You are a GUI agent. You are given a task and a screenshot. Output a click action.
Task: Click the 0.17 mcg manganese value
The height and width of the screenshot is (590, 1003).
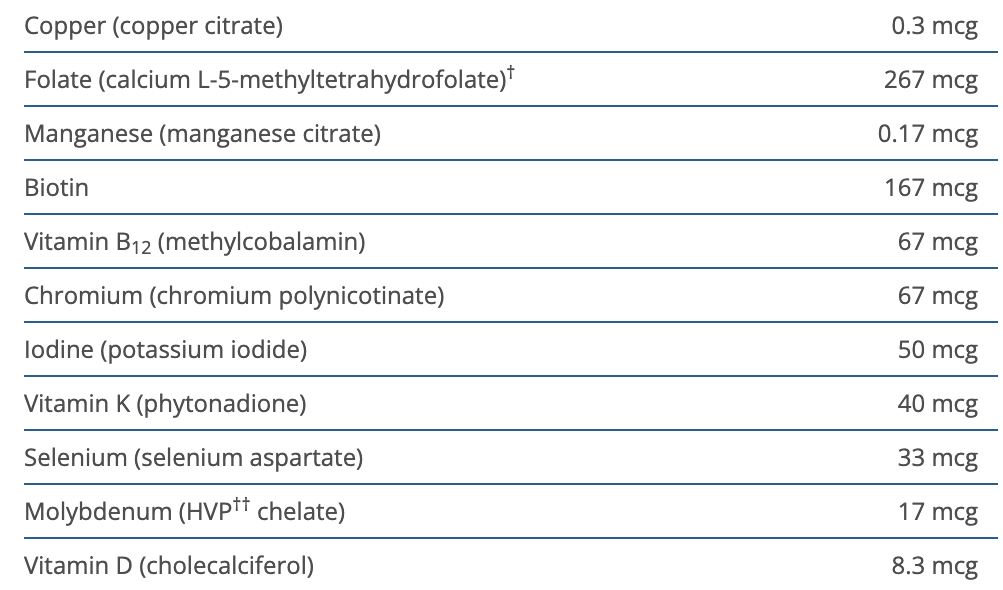coord(928,134)
